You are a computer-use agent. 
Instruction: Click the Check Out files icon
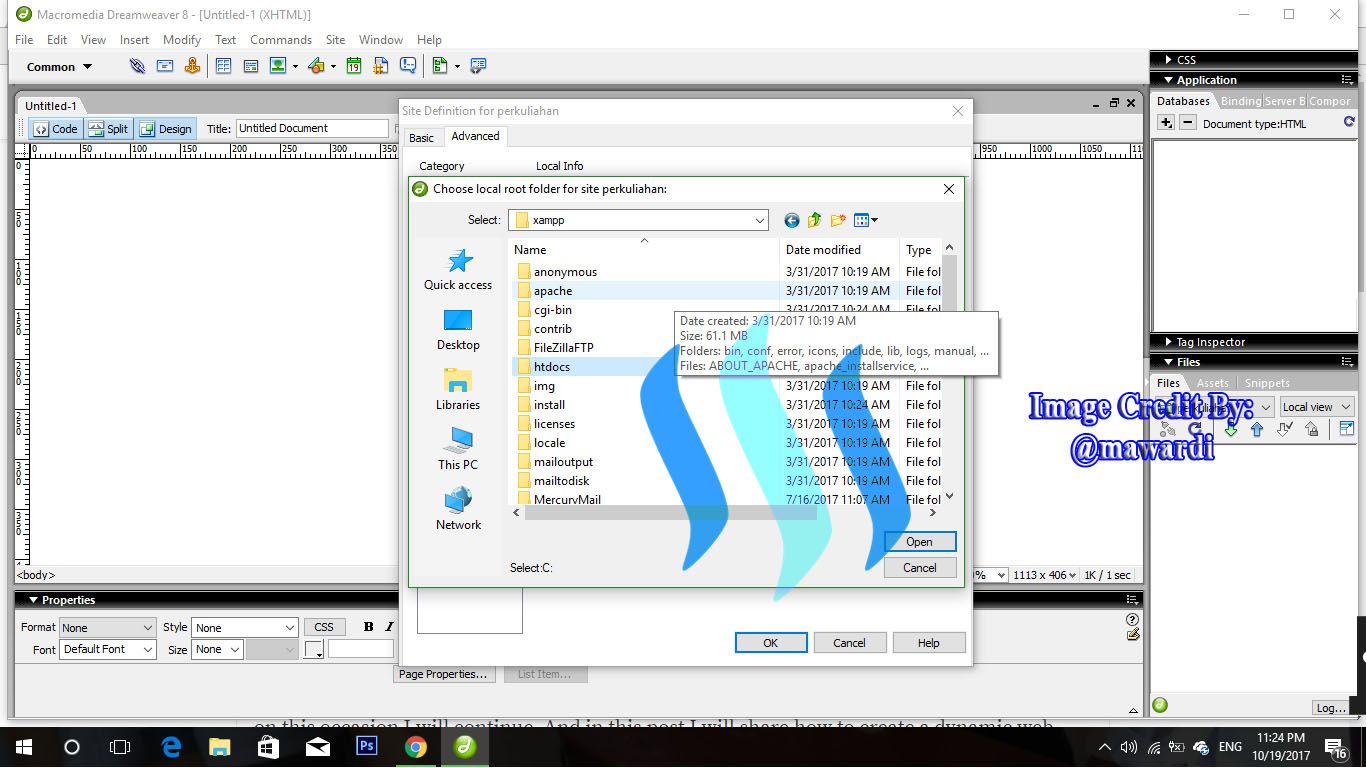1285,430
